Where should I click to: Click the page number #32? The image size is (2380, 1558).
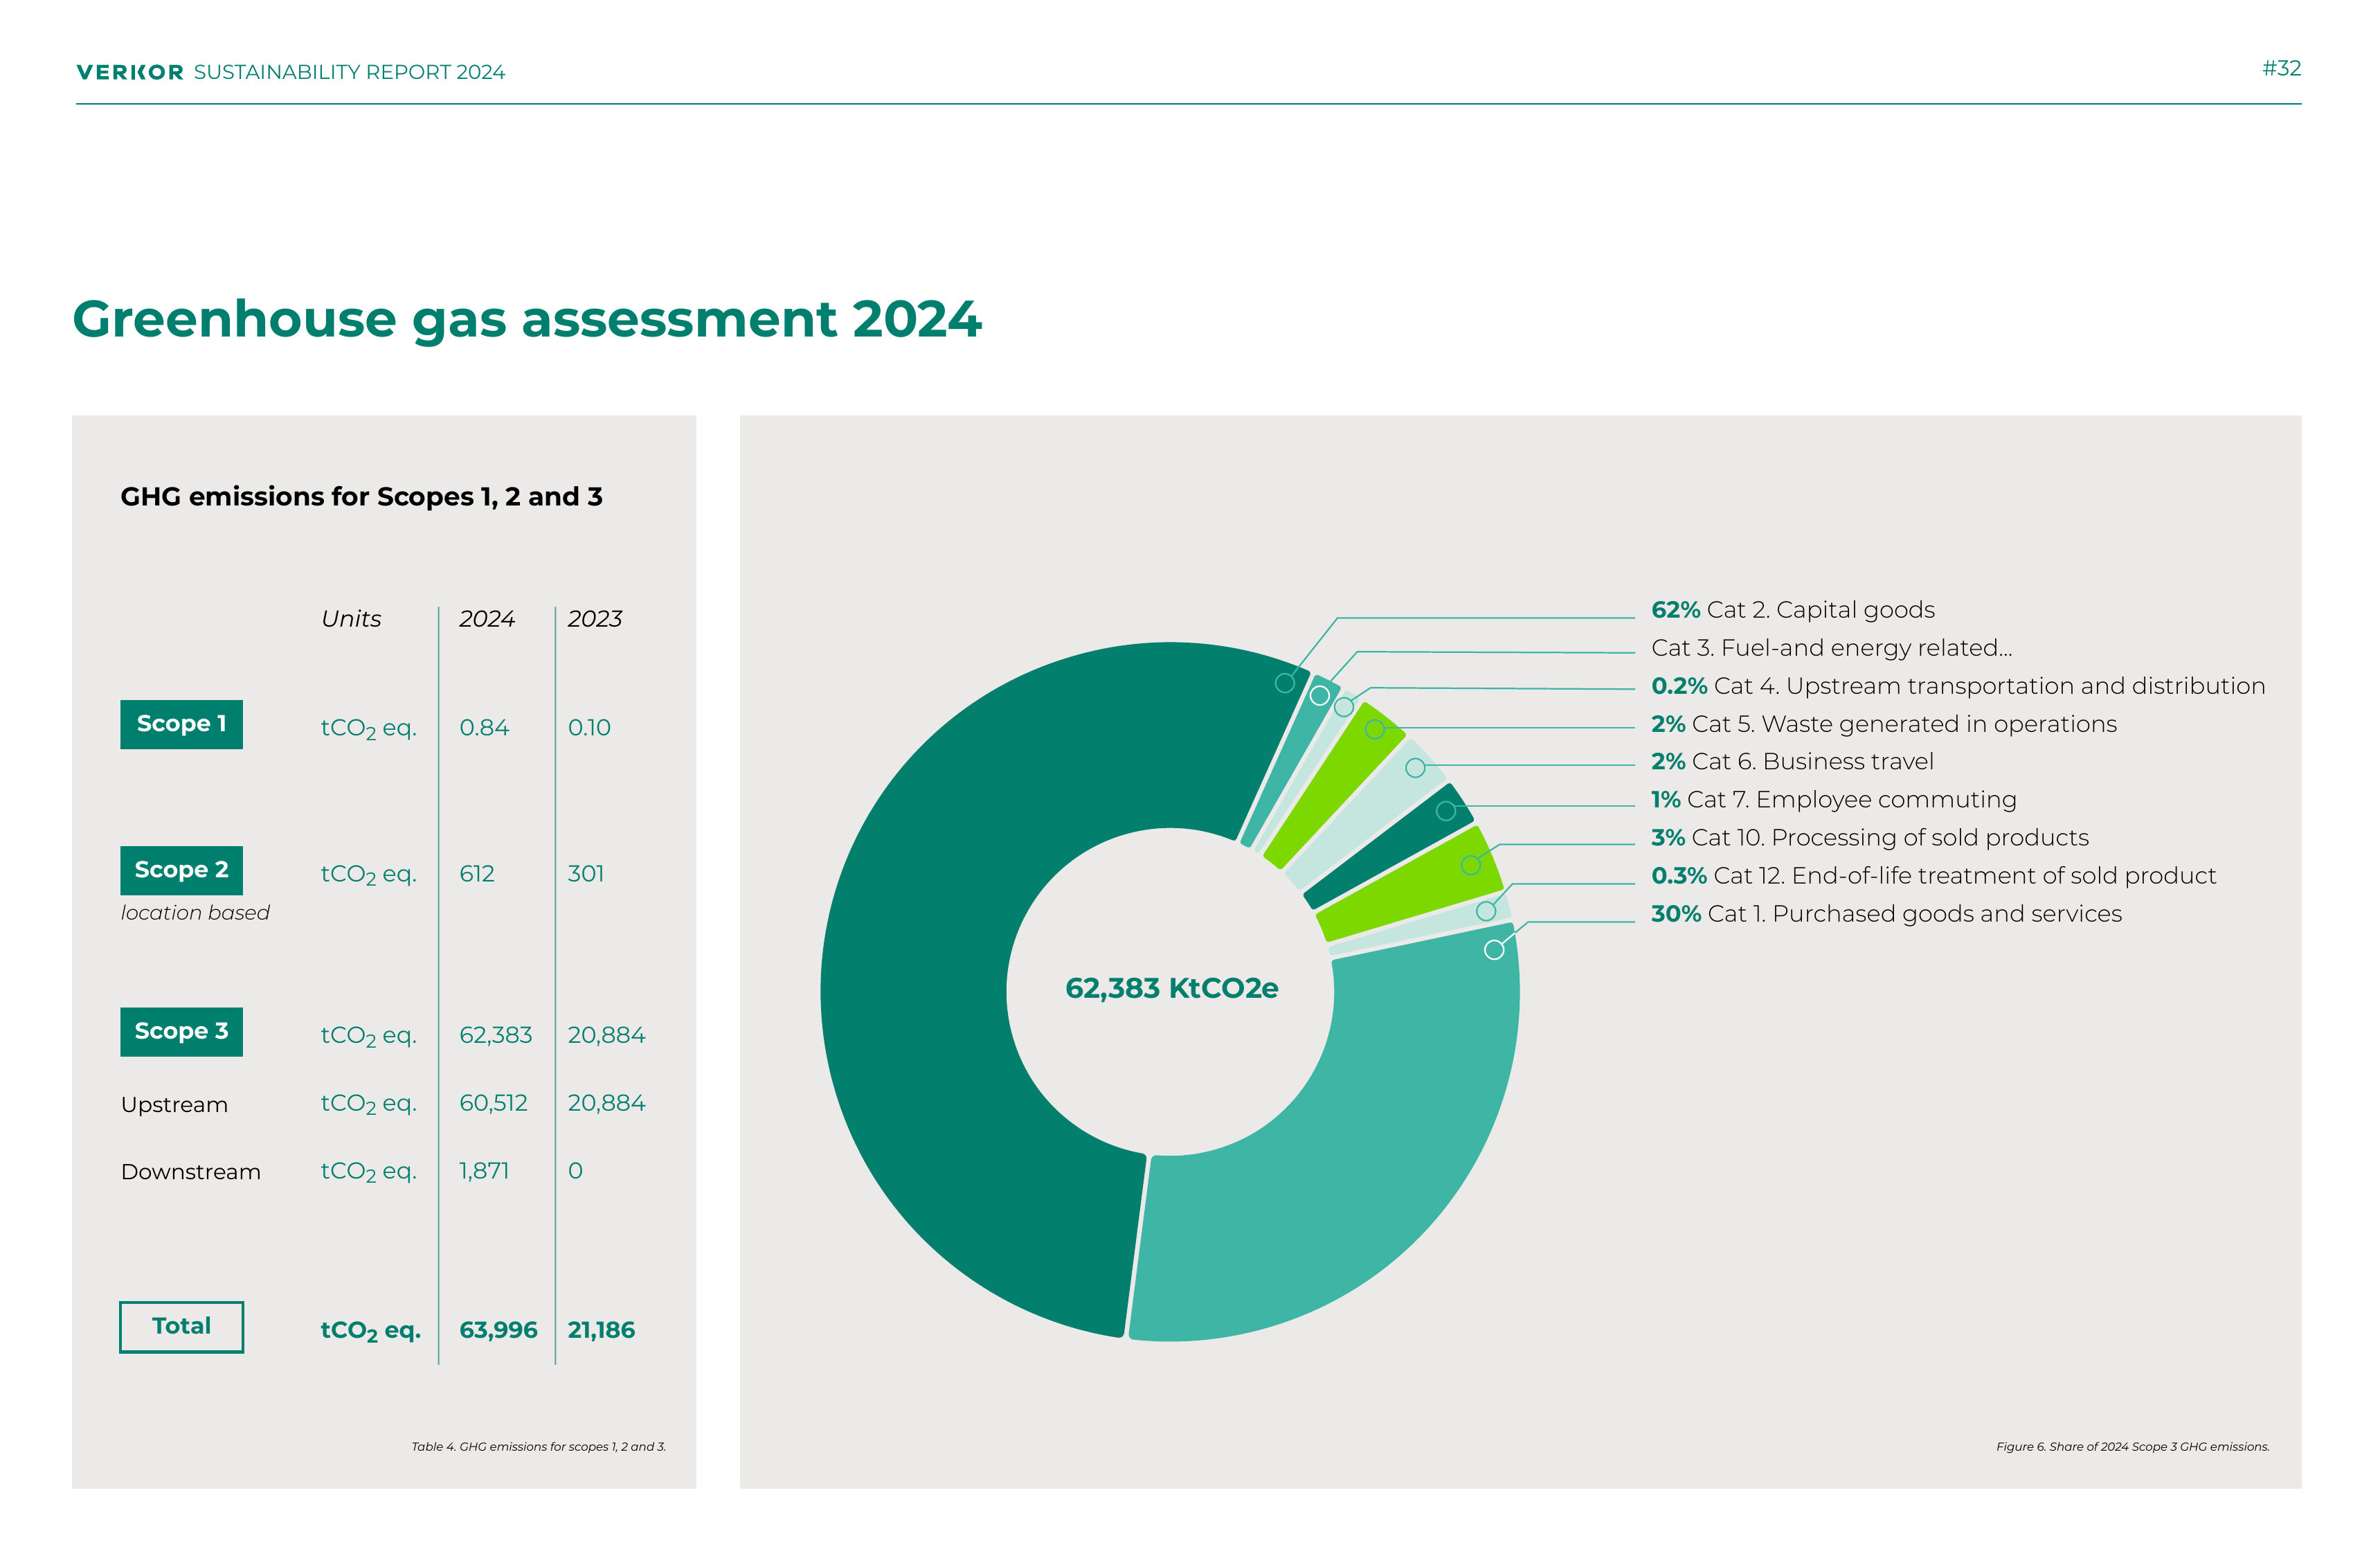(x=2281, y=68)
